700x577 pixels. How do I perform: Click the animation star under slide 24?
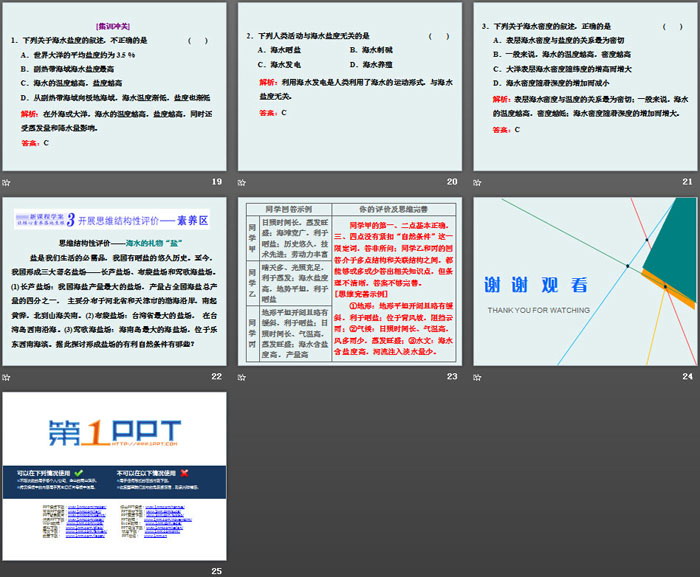pos(477,376)
